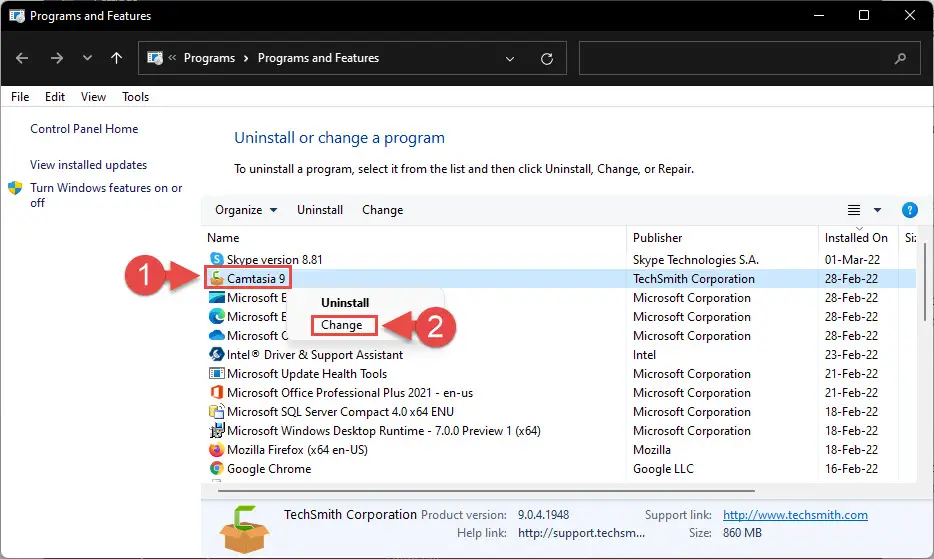Screen dimensions: 934x559
Task: Click the address bar control panel icon
Action: pyautogui.click(x=155, y=58)
